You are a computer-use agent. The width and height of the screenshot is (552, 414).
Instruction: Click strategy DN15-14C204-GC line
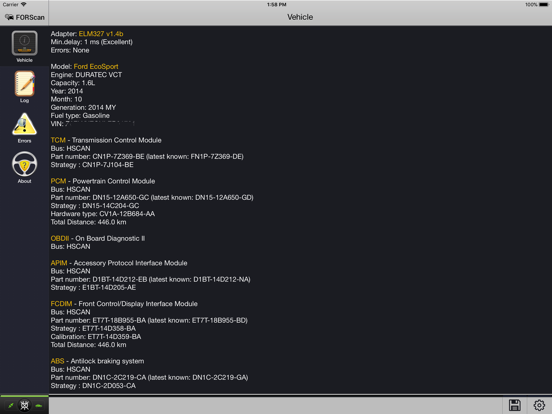(95, 206)
